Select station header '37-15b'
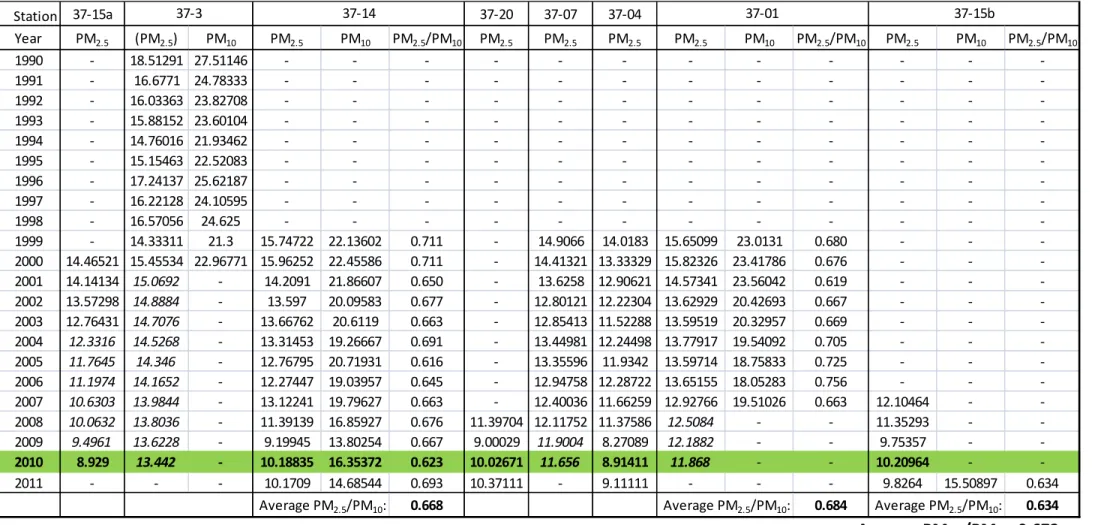1098x525 pixels. [973, 14]
